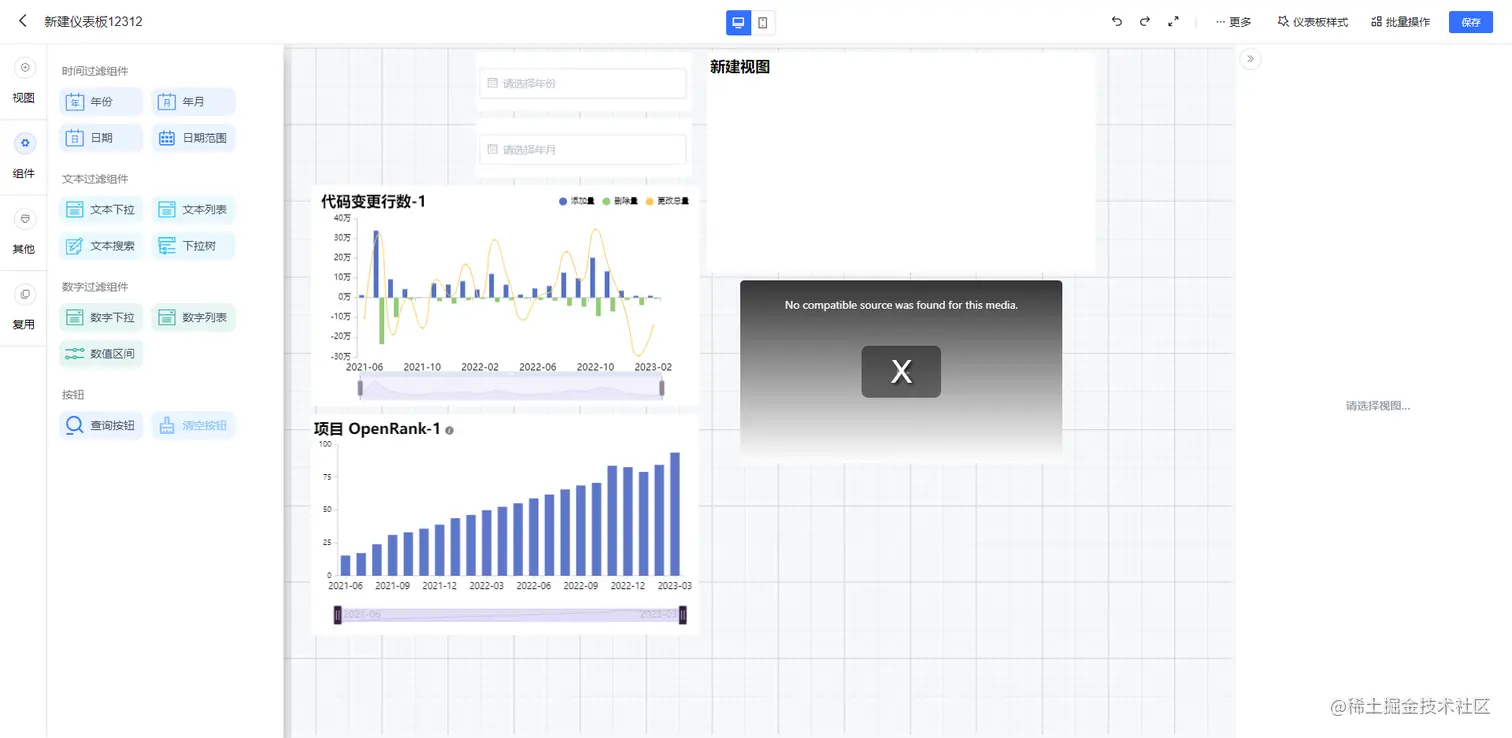Add the 清空按钮 clear button component
This screenshot has height=738, width=1512.
coord(193,426)
